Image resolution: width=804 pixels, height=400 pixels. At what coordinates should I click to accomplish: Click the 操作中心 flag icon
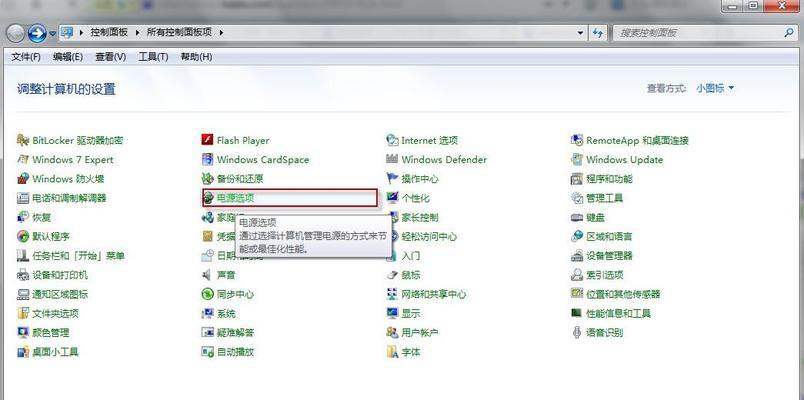[392, 178]
